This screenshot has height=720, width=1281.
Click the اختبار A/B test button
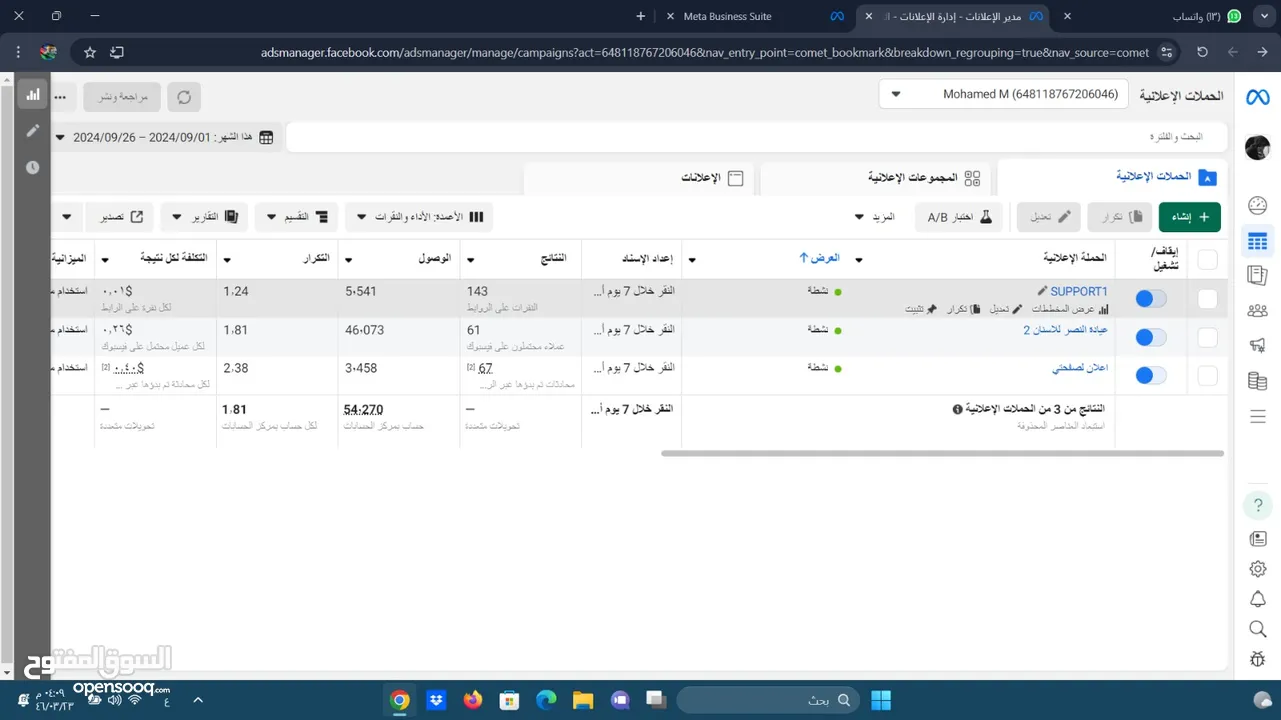click(x=959, y=216)
